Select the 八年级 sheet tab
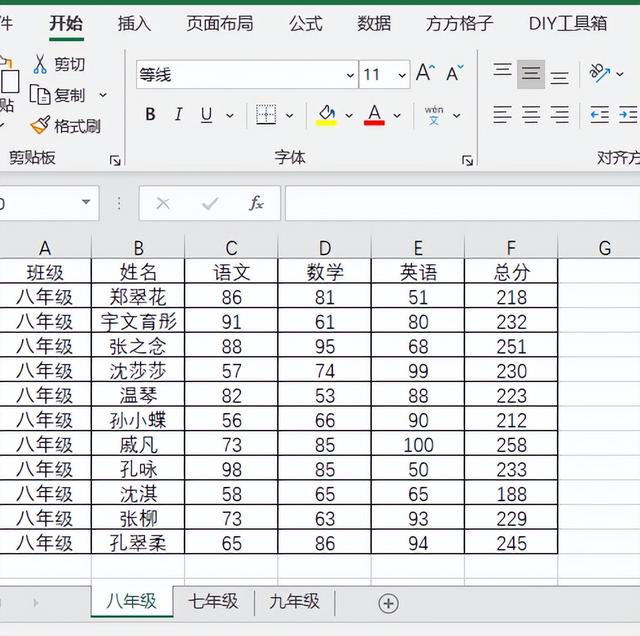The width and height of the screenshot is (640, 636). tap(131, 602)
